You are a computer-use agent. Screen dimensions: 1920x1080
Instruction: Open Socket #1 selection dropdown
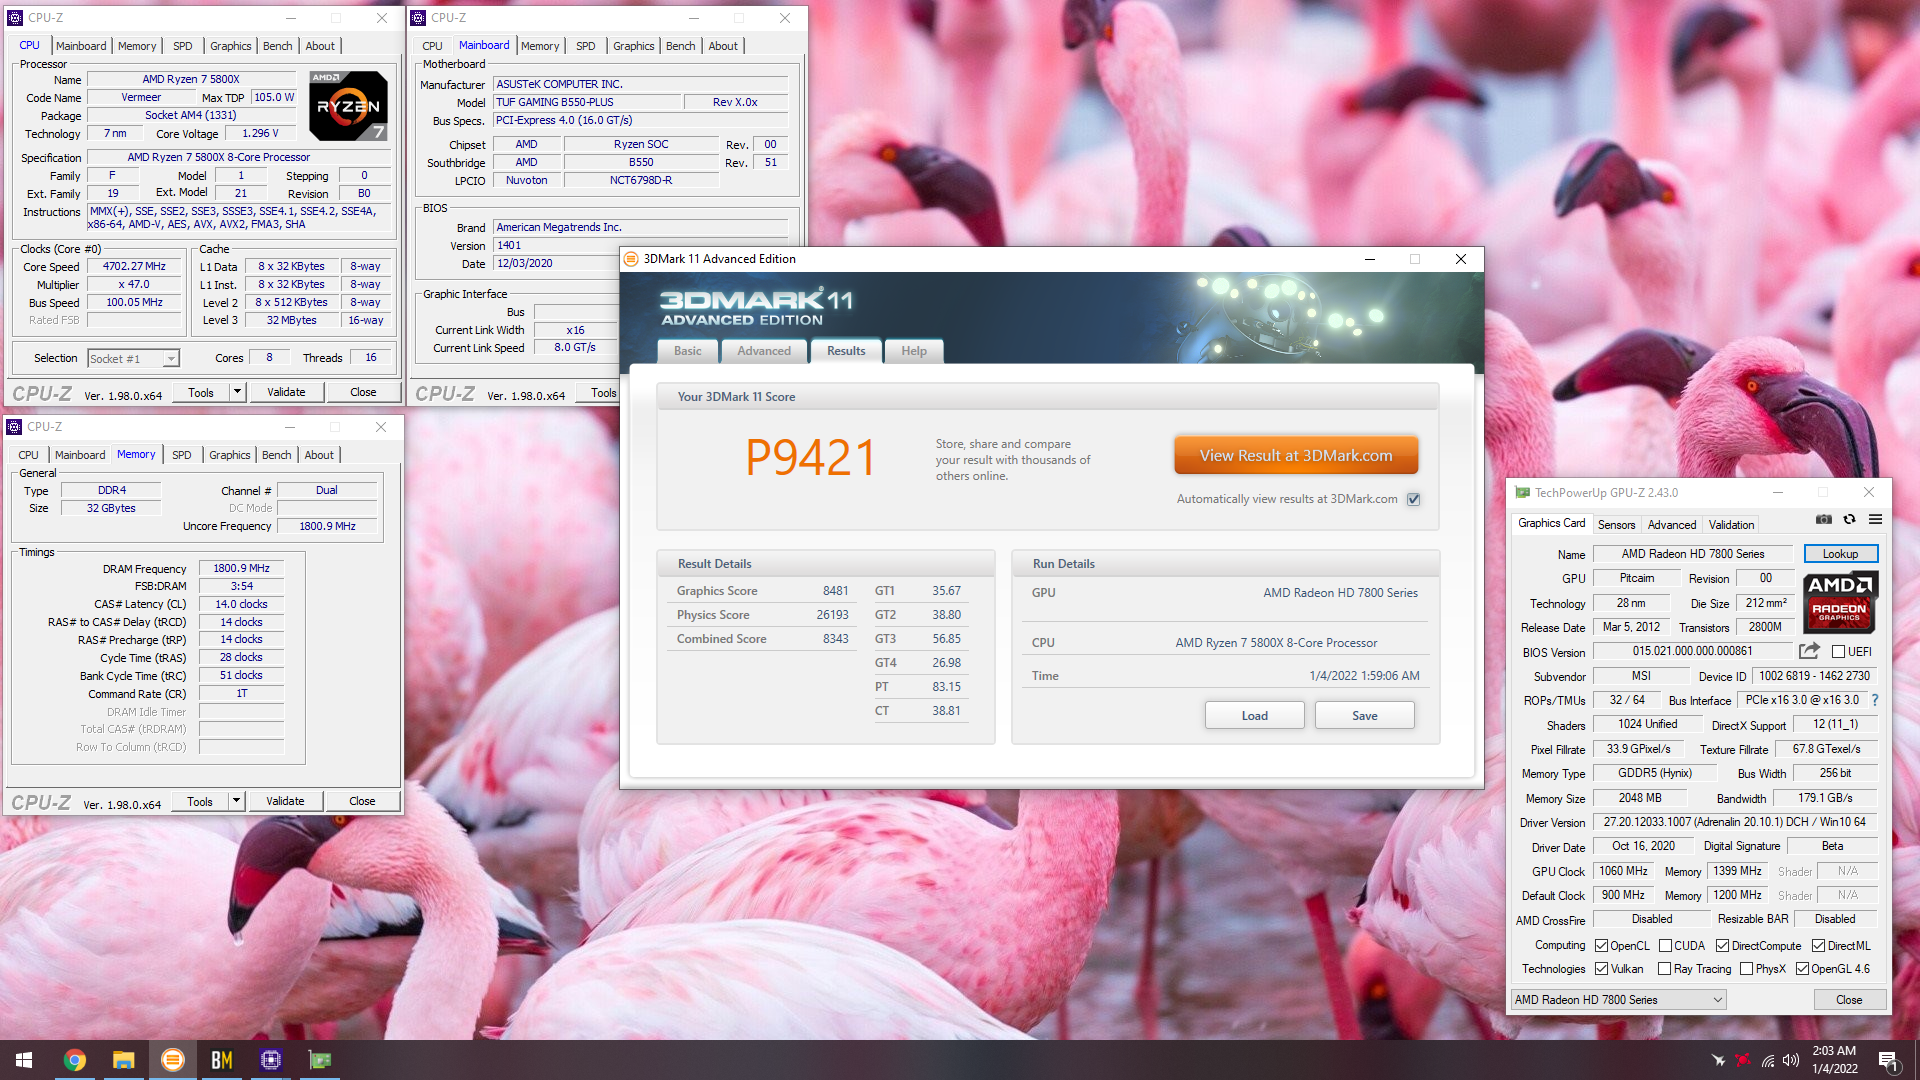click(133, 358)
